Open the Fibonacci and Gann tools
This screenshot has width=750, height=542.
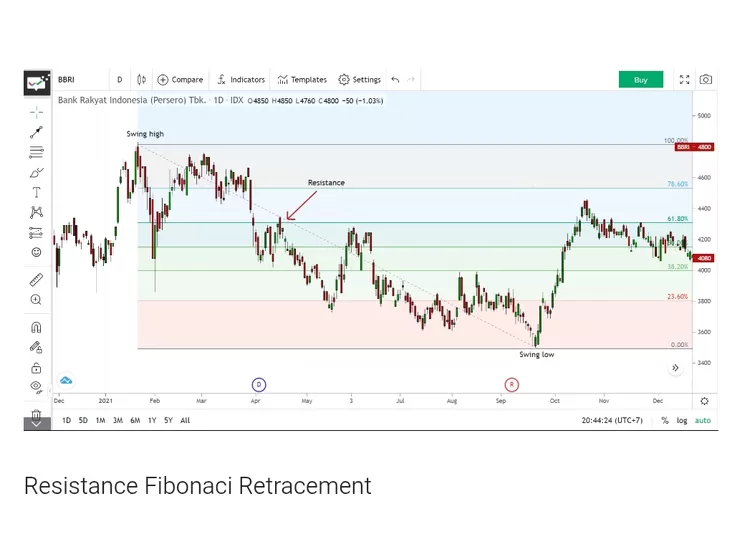pos(36,152)
